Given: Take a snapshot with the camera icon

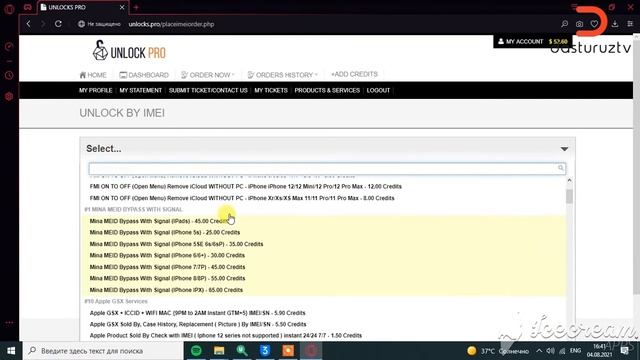Looking at the screenshot, I should pos(579,24).
